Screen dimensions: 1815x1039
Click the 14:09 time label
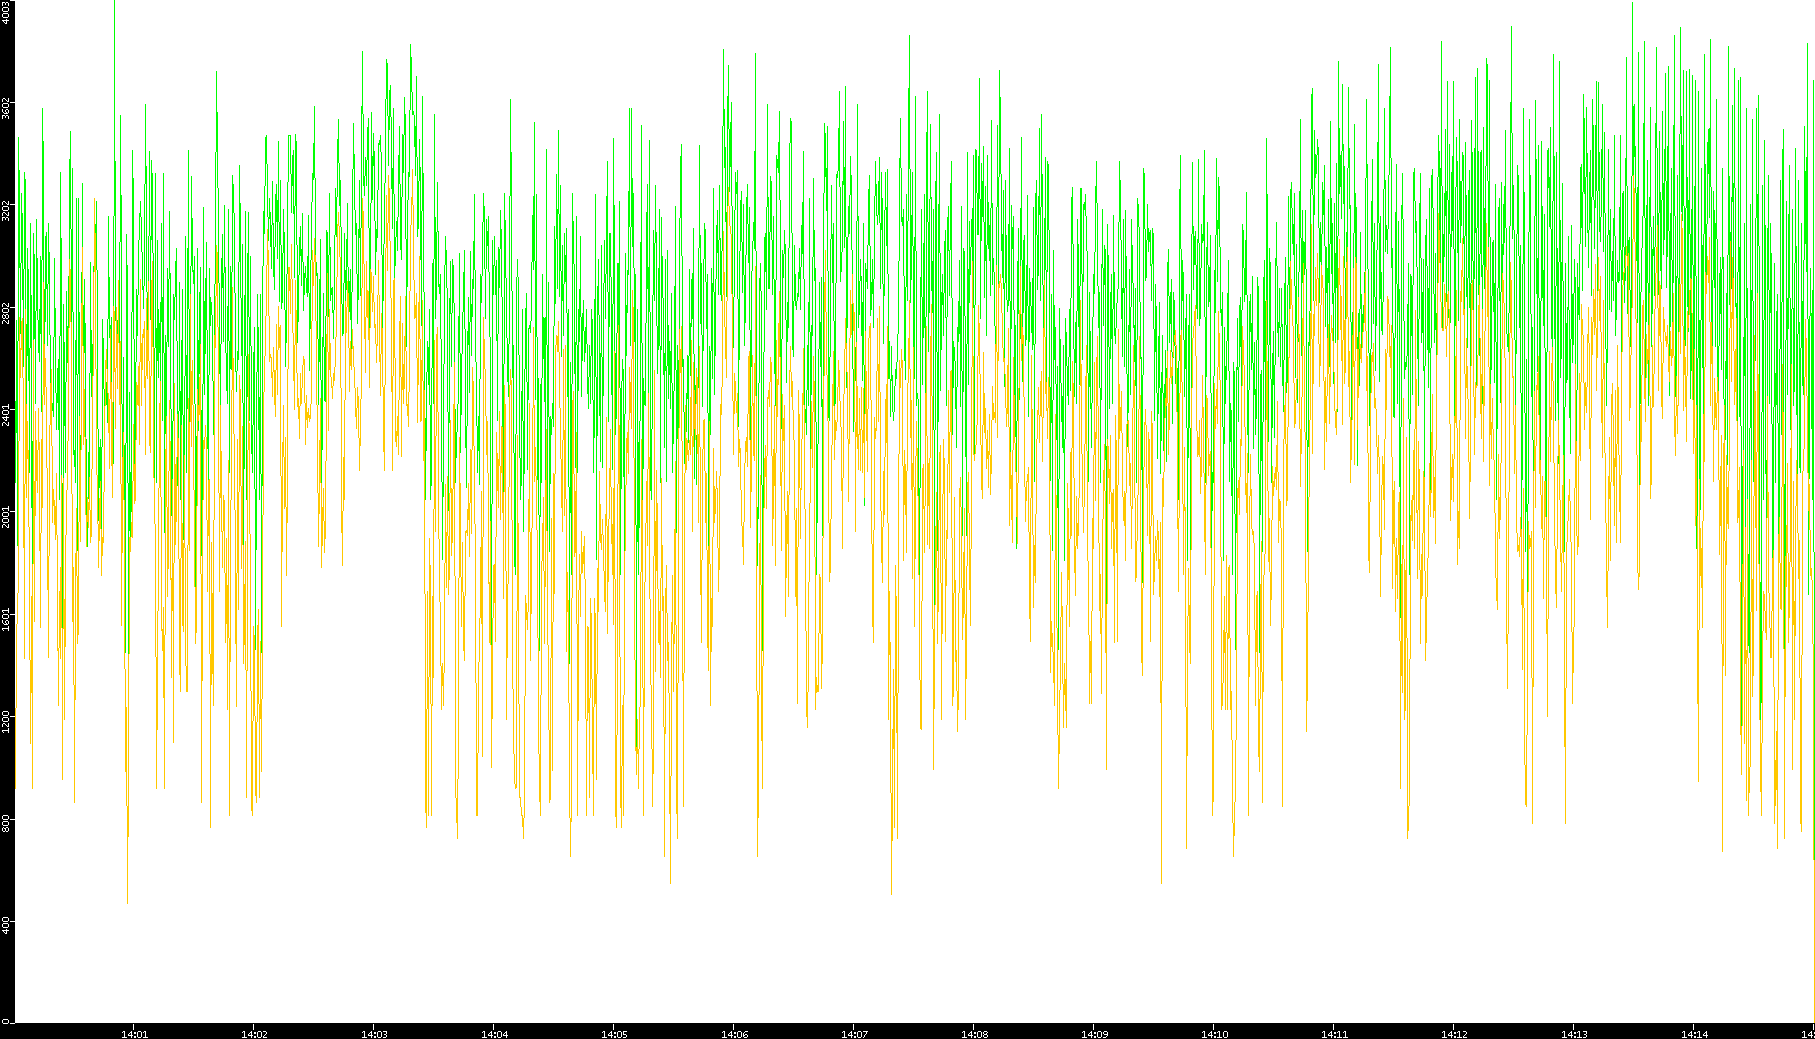coord(1094,1034)
